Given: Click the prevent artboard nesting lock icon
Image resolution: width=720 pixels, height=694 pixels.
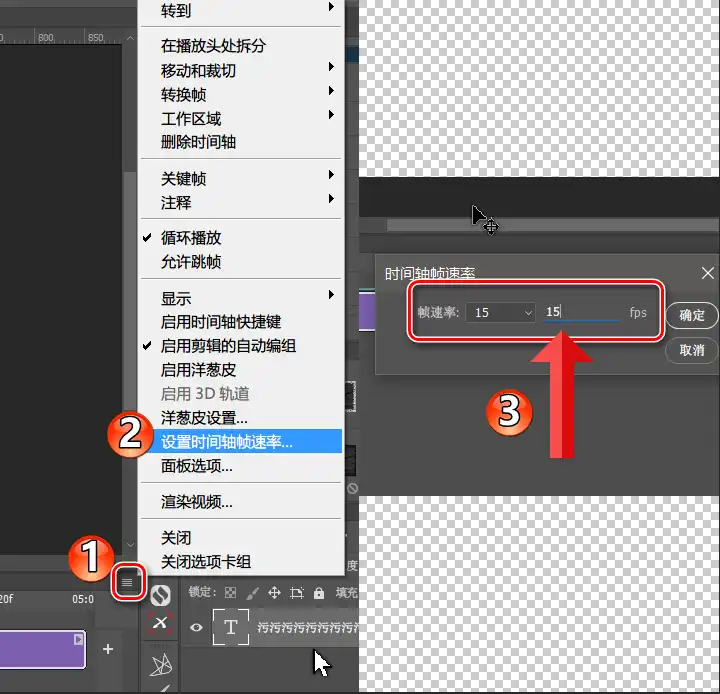Looking at the screenshot, I should (x=296, y=592).
